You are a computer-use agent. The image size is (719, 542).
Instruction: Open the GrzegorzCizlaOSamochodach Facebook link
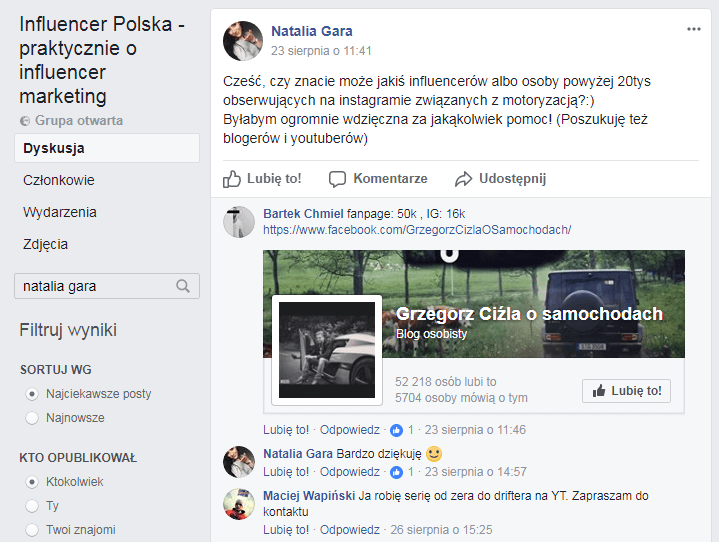pyautogui.click(x=417, y=230)
